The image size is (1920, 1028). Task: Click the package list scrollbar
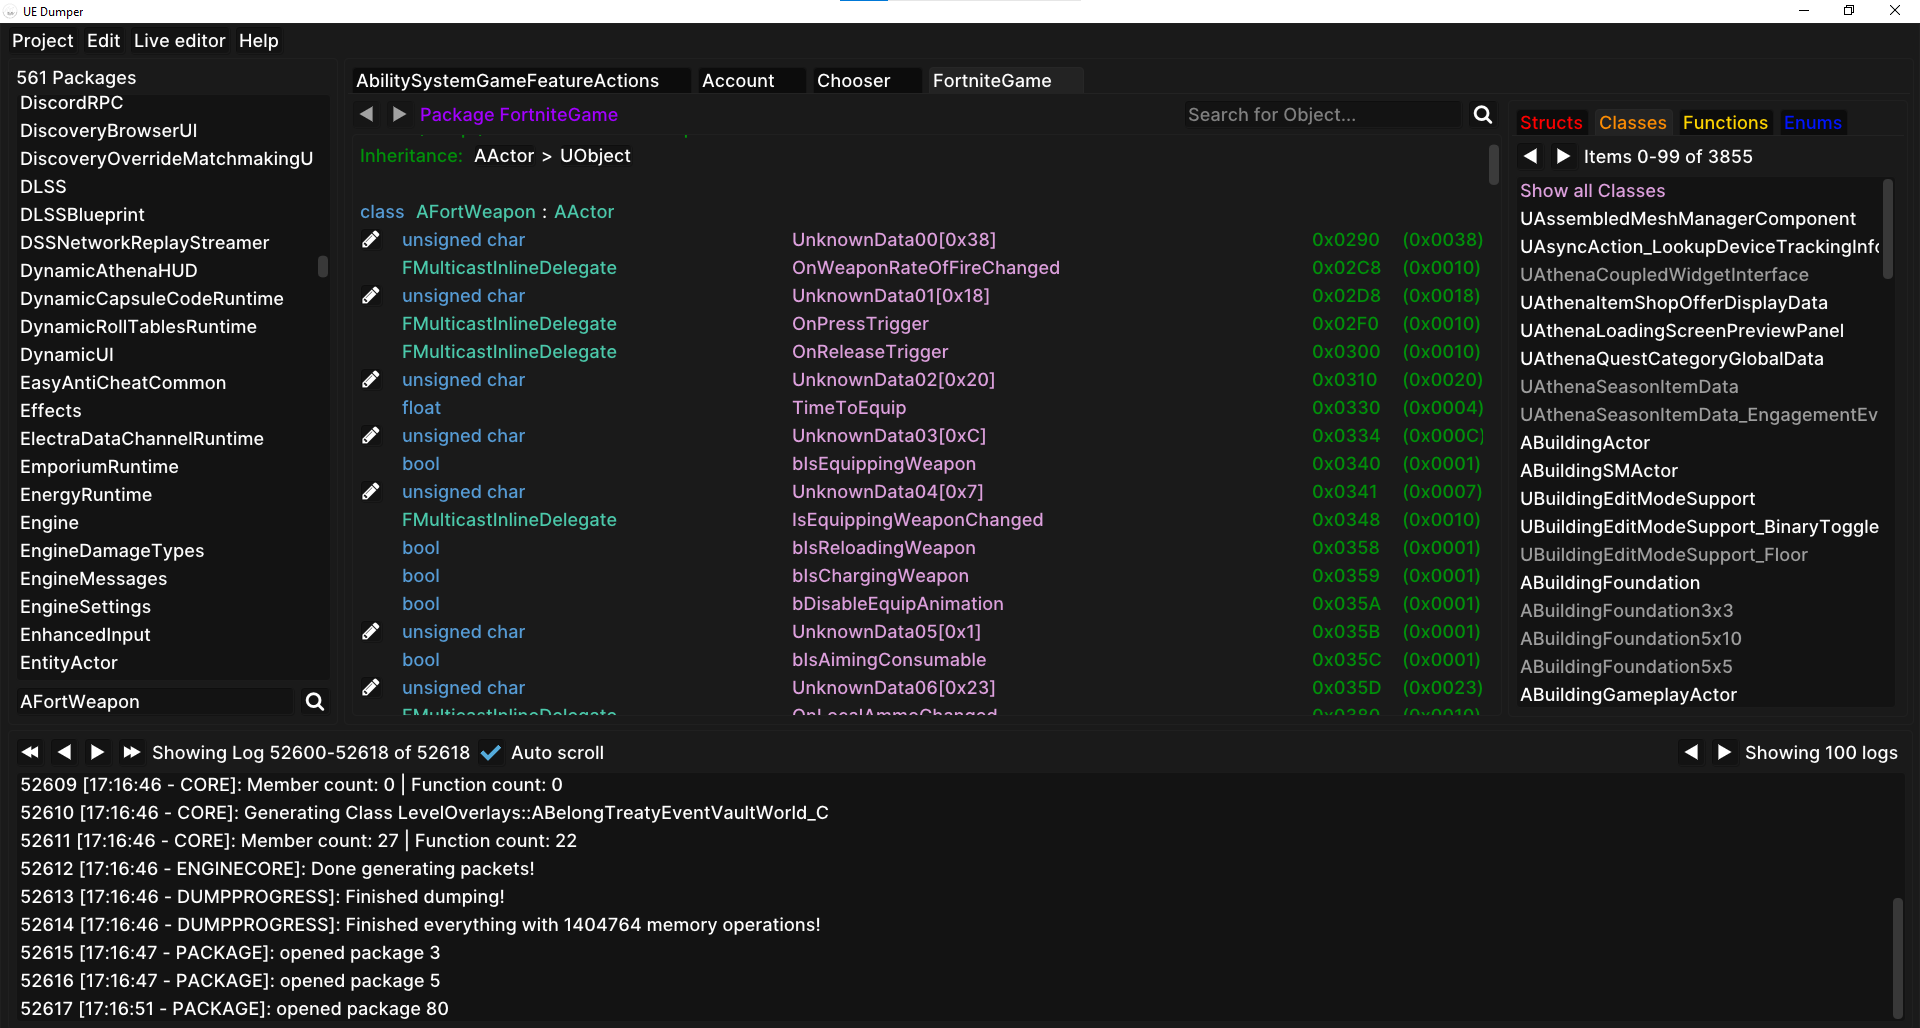(323, 266)
